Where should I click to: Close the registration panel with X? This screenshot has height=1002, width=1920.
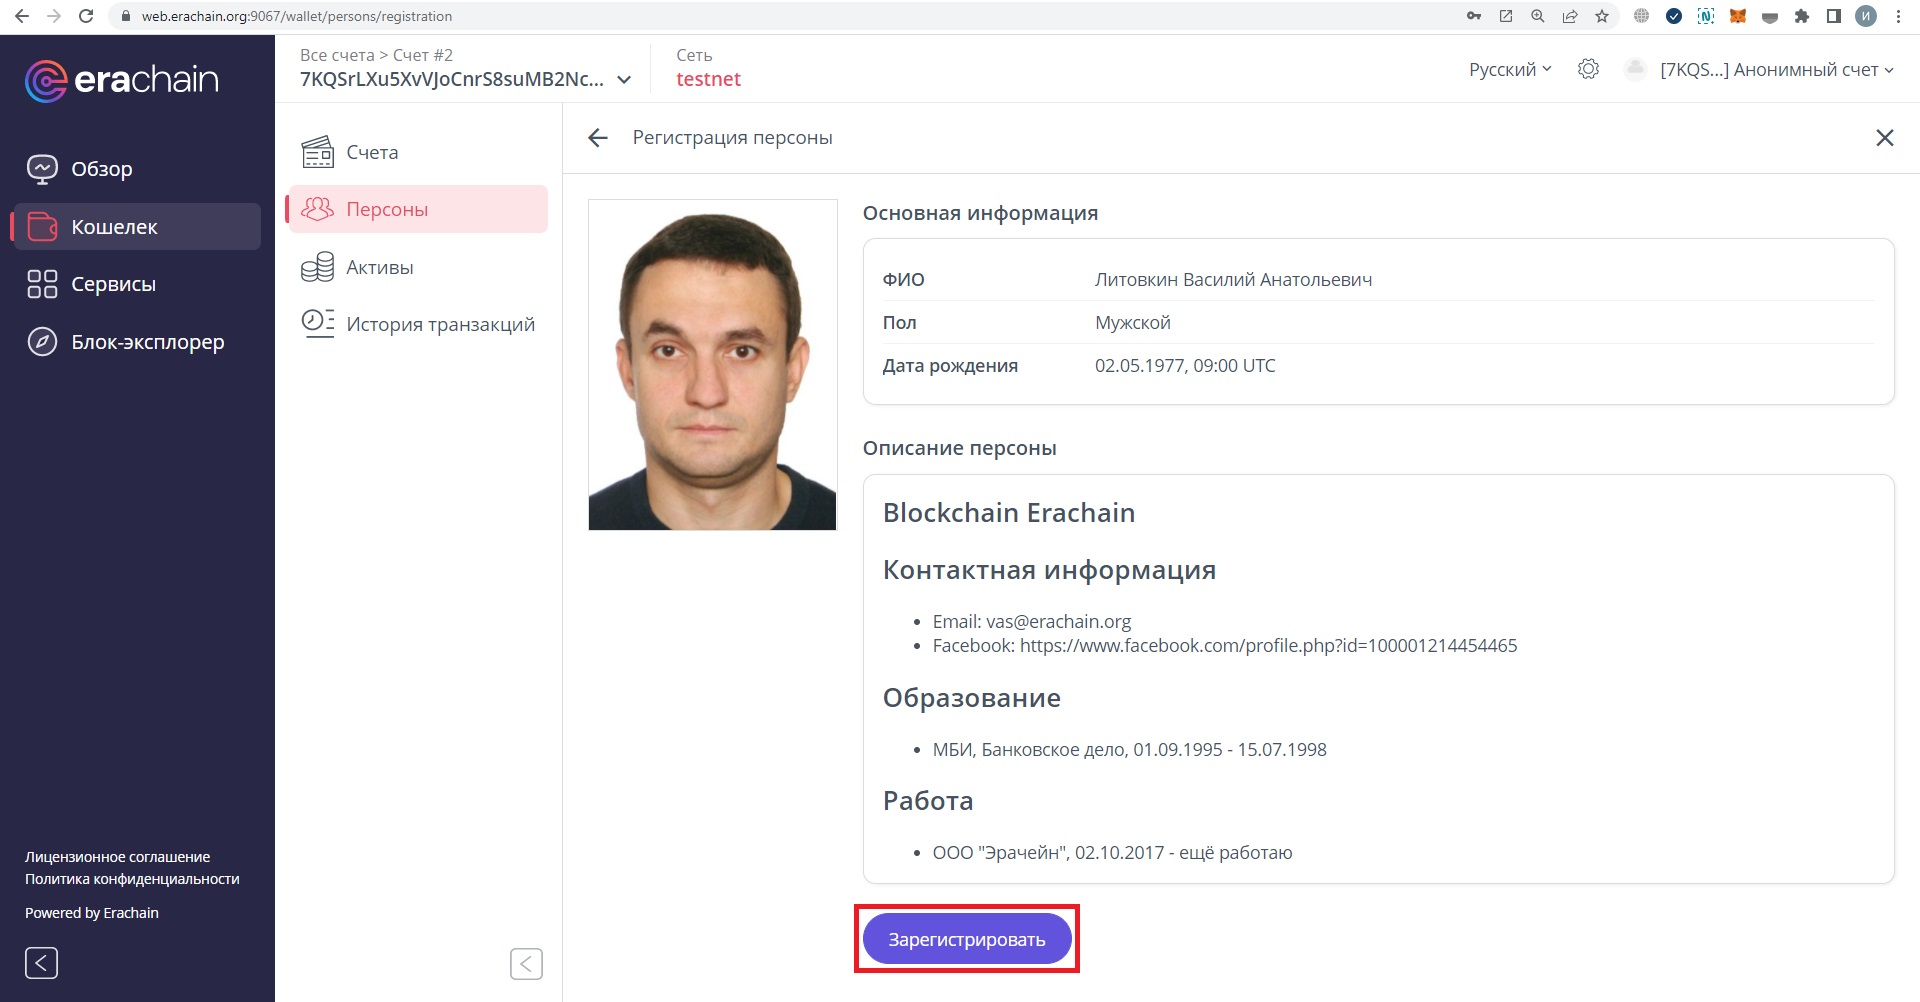click(1884, 138)
